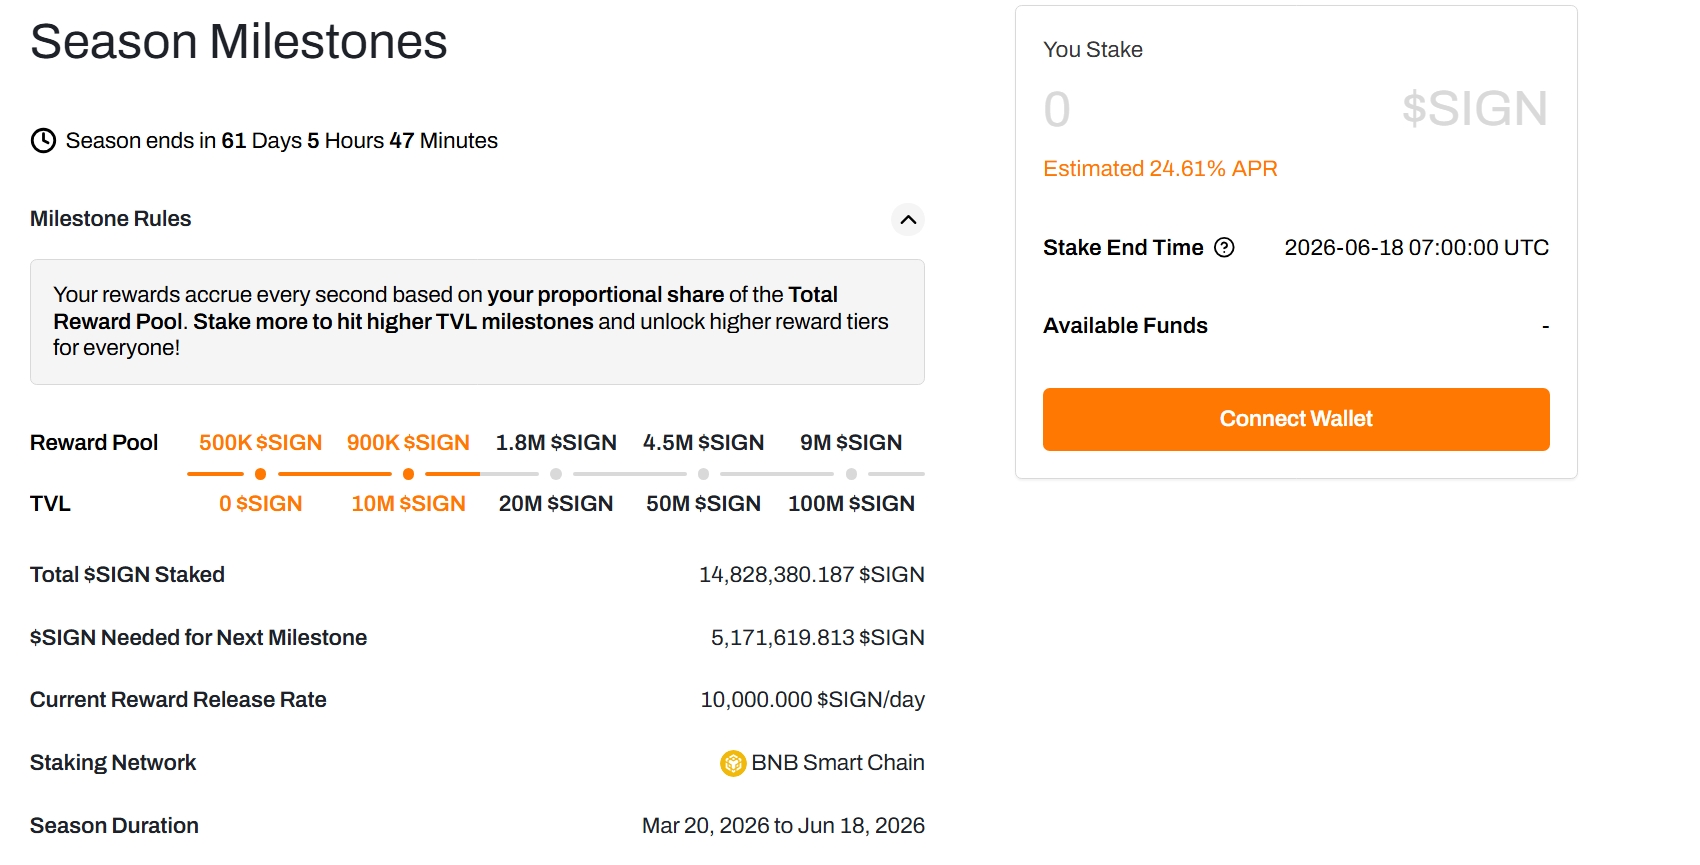Click the 20M $SIGN TVL milestone dot
This screenshot has height=865, width=1700.
(556, 474)
